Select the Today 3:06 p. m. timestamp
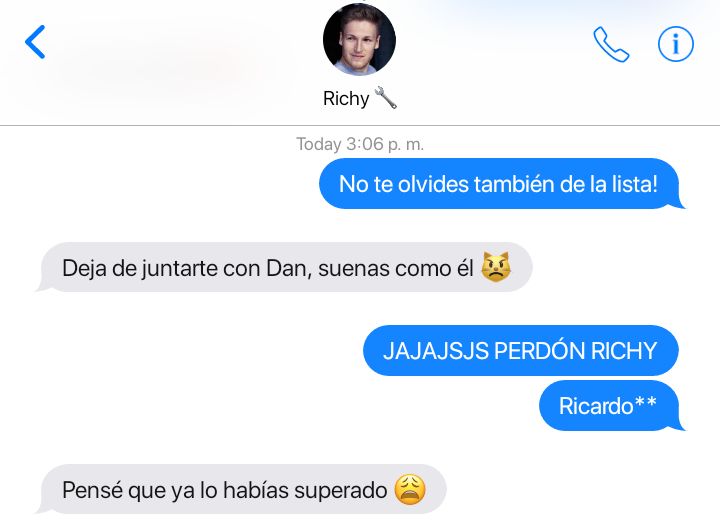The image size is (720, 527). pyautogui.click(x=360, y=144)
